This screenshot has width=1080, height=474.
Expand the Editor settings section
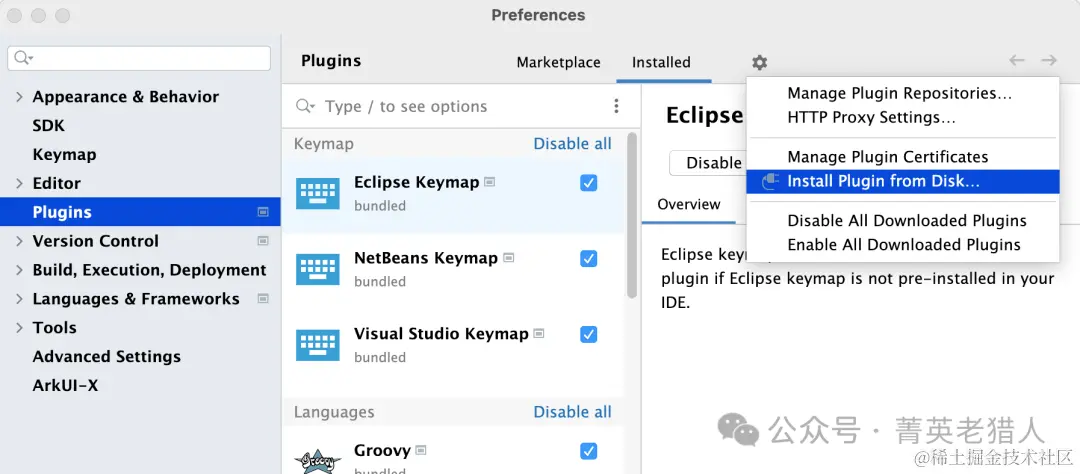tap(19, 184)
